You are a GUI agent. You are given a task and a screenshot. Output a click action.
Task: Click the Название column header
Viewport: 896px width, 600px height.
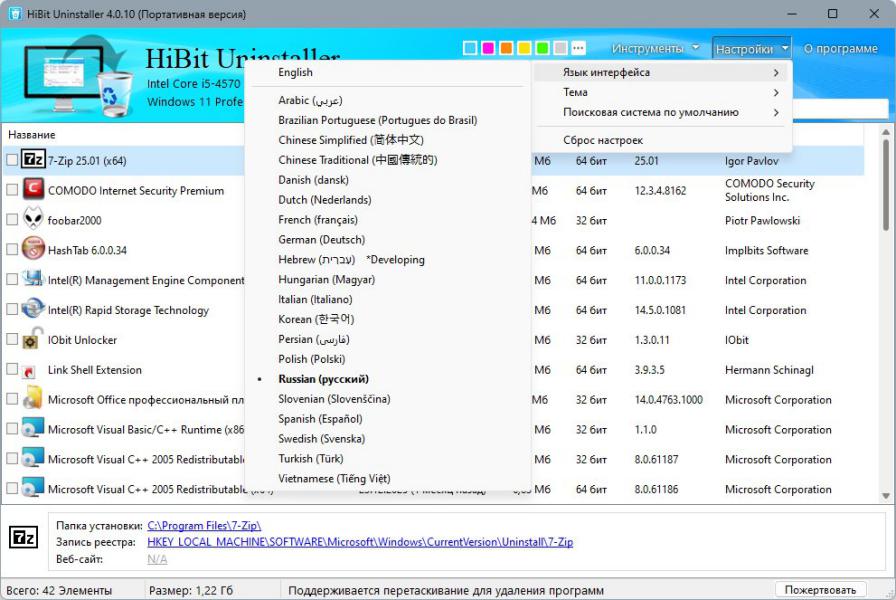click(32, 135)
